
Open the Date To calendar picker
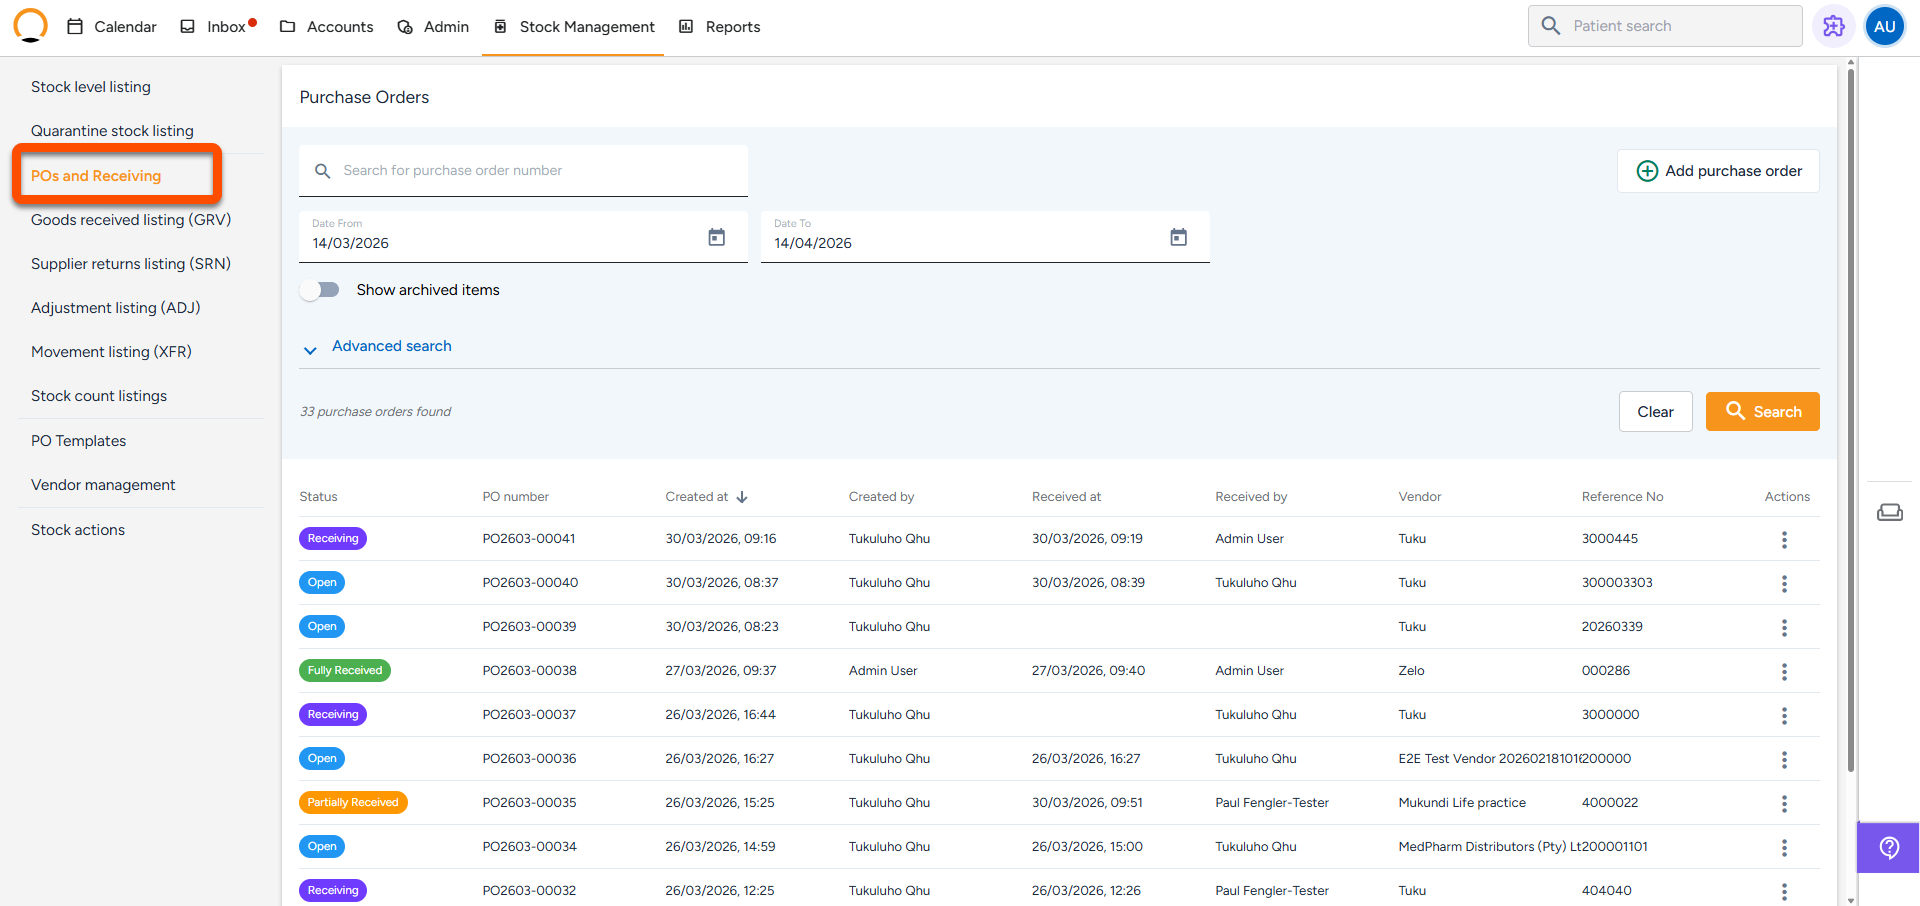tap(1178, 238)
